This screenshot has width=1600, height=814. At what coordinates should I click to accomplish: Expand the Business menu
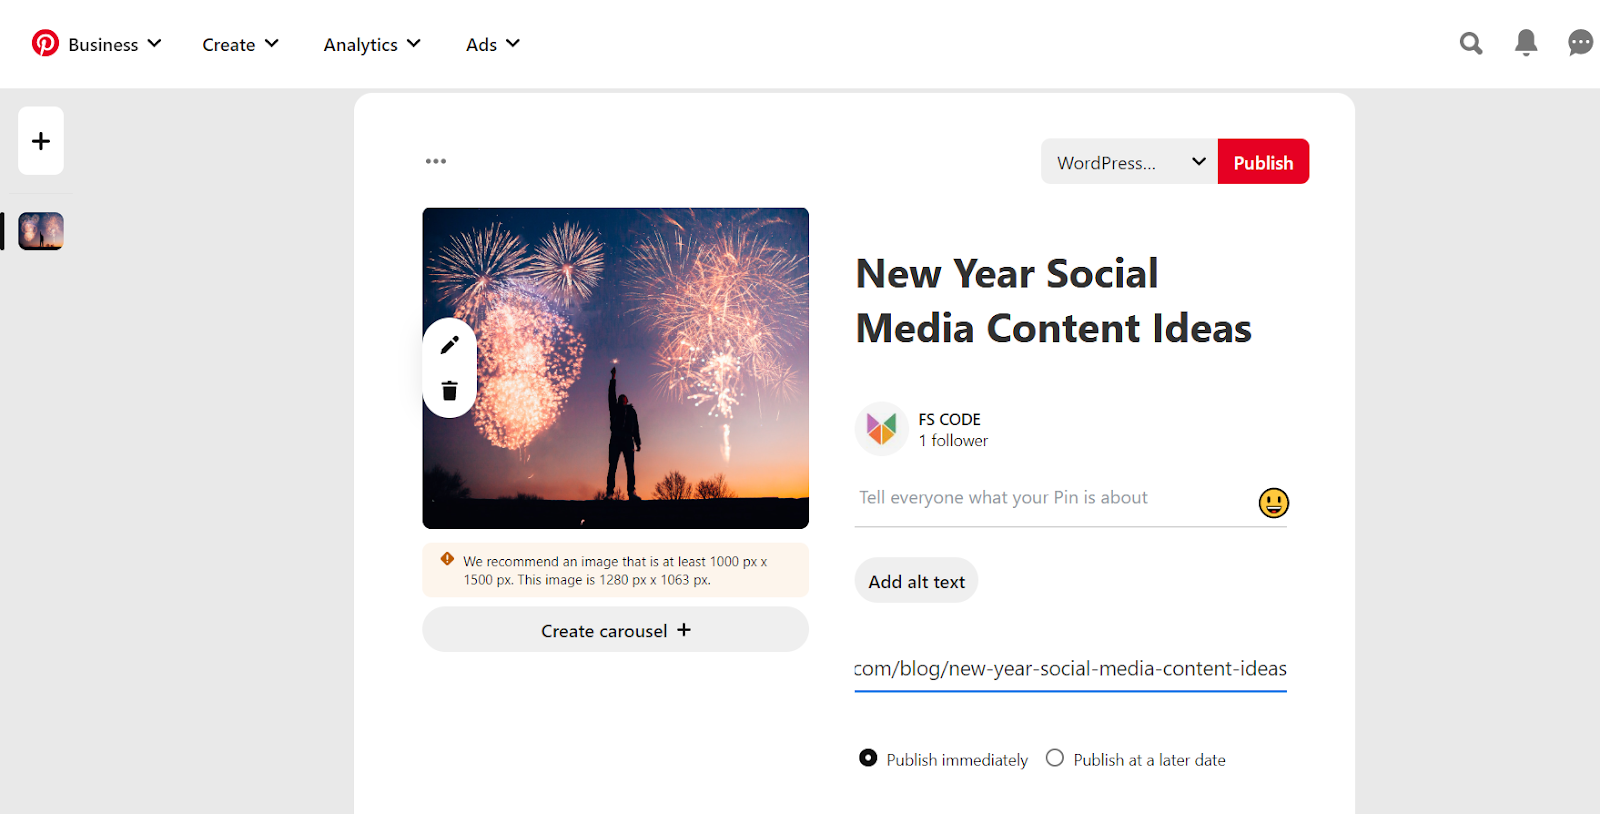pos(114,44)
